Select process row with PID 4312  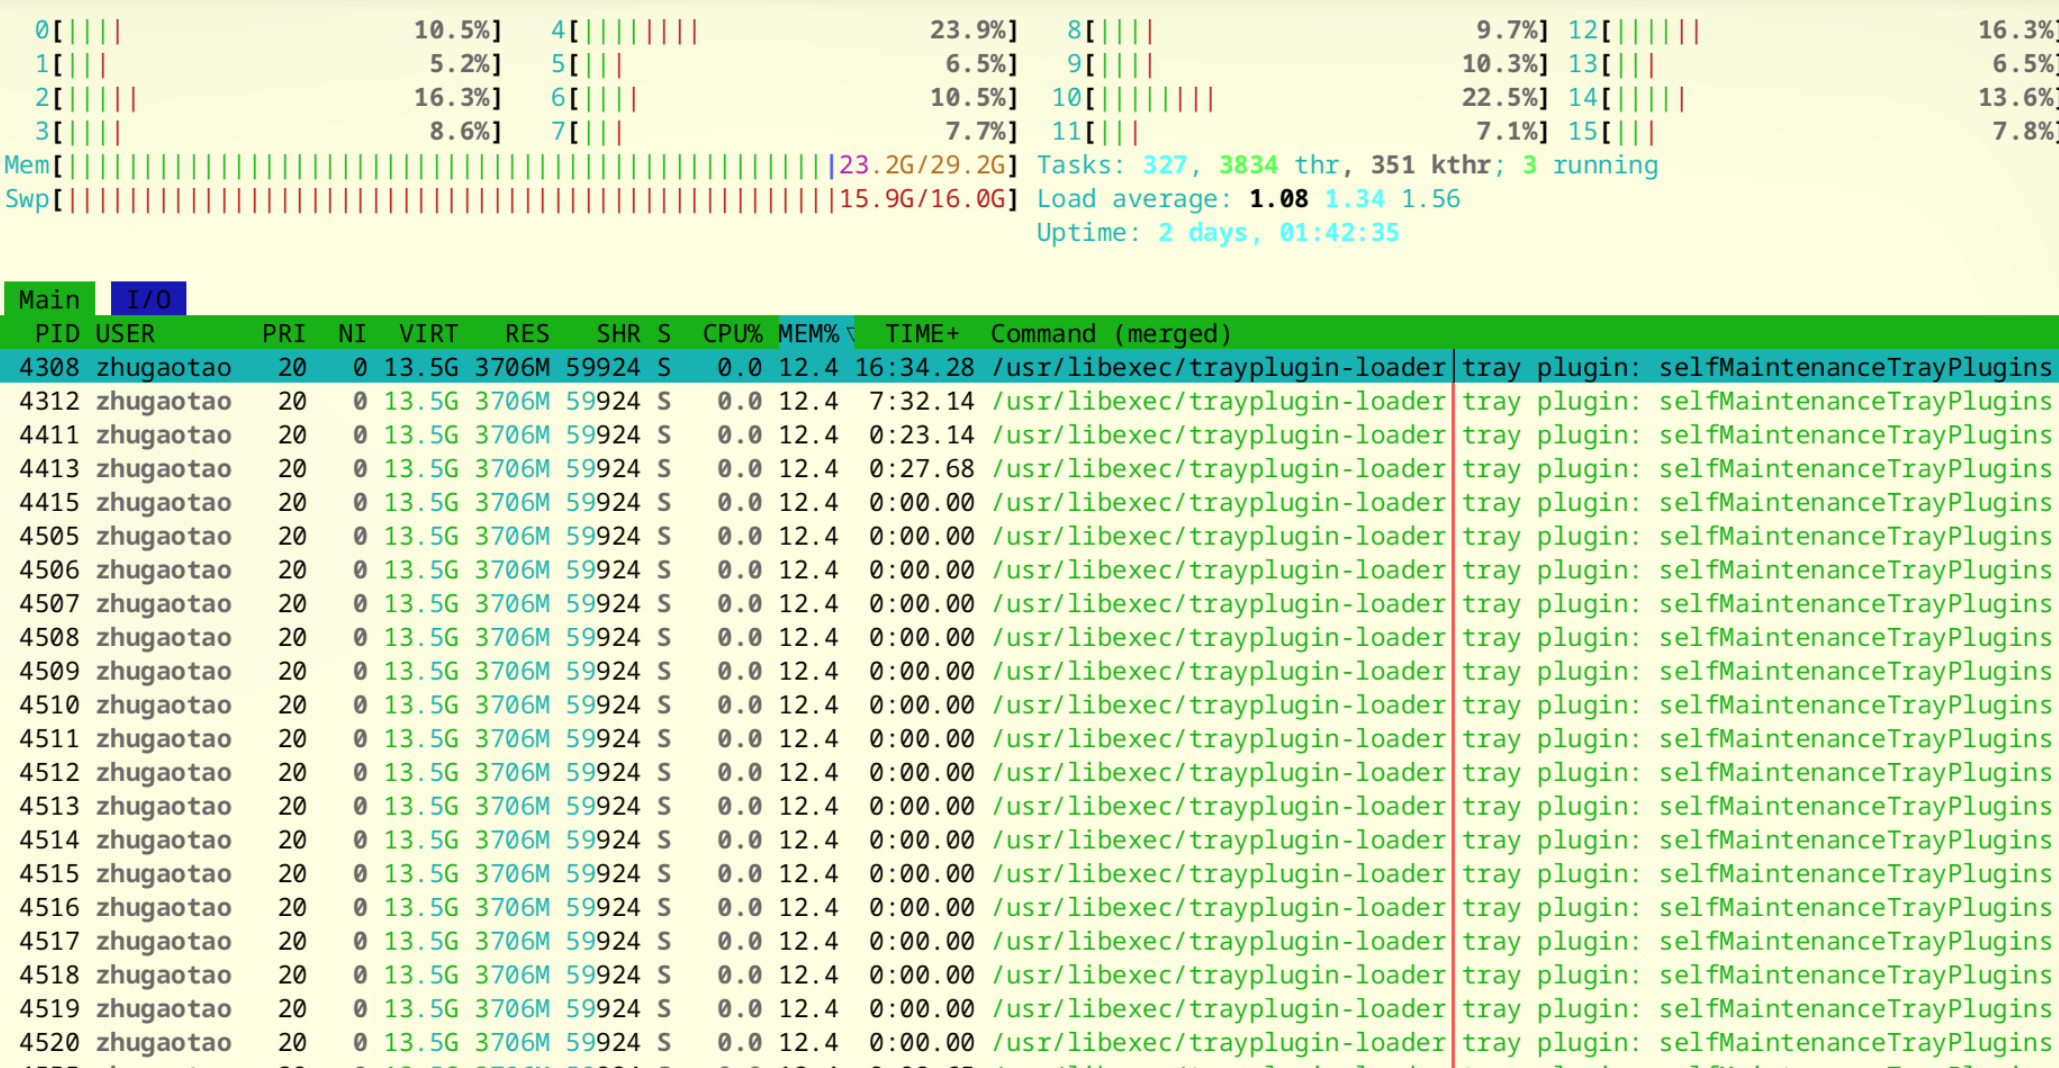[x=1029, y=401]
